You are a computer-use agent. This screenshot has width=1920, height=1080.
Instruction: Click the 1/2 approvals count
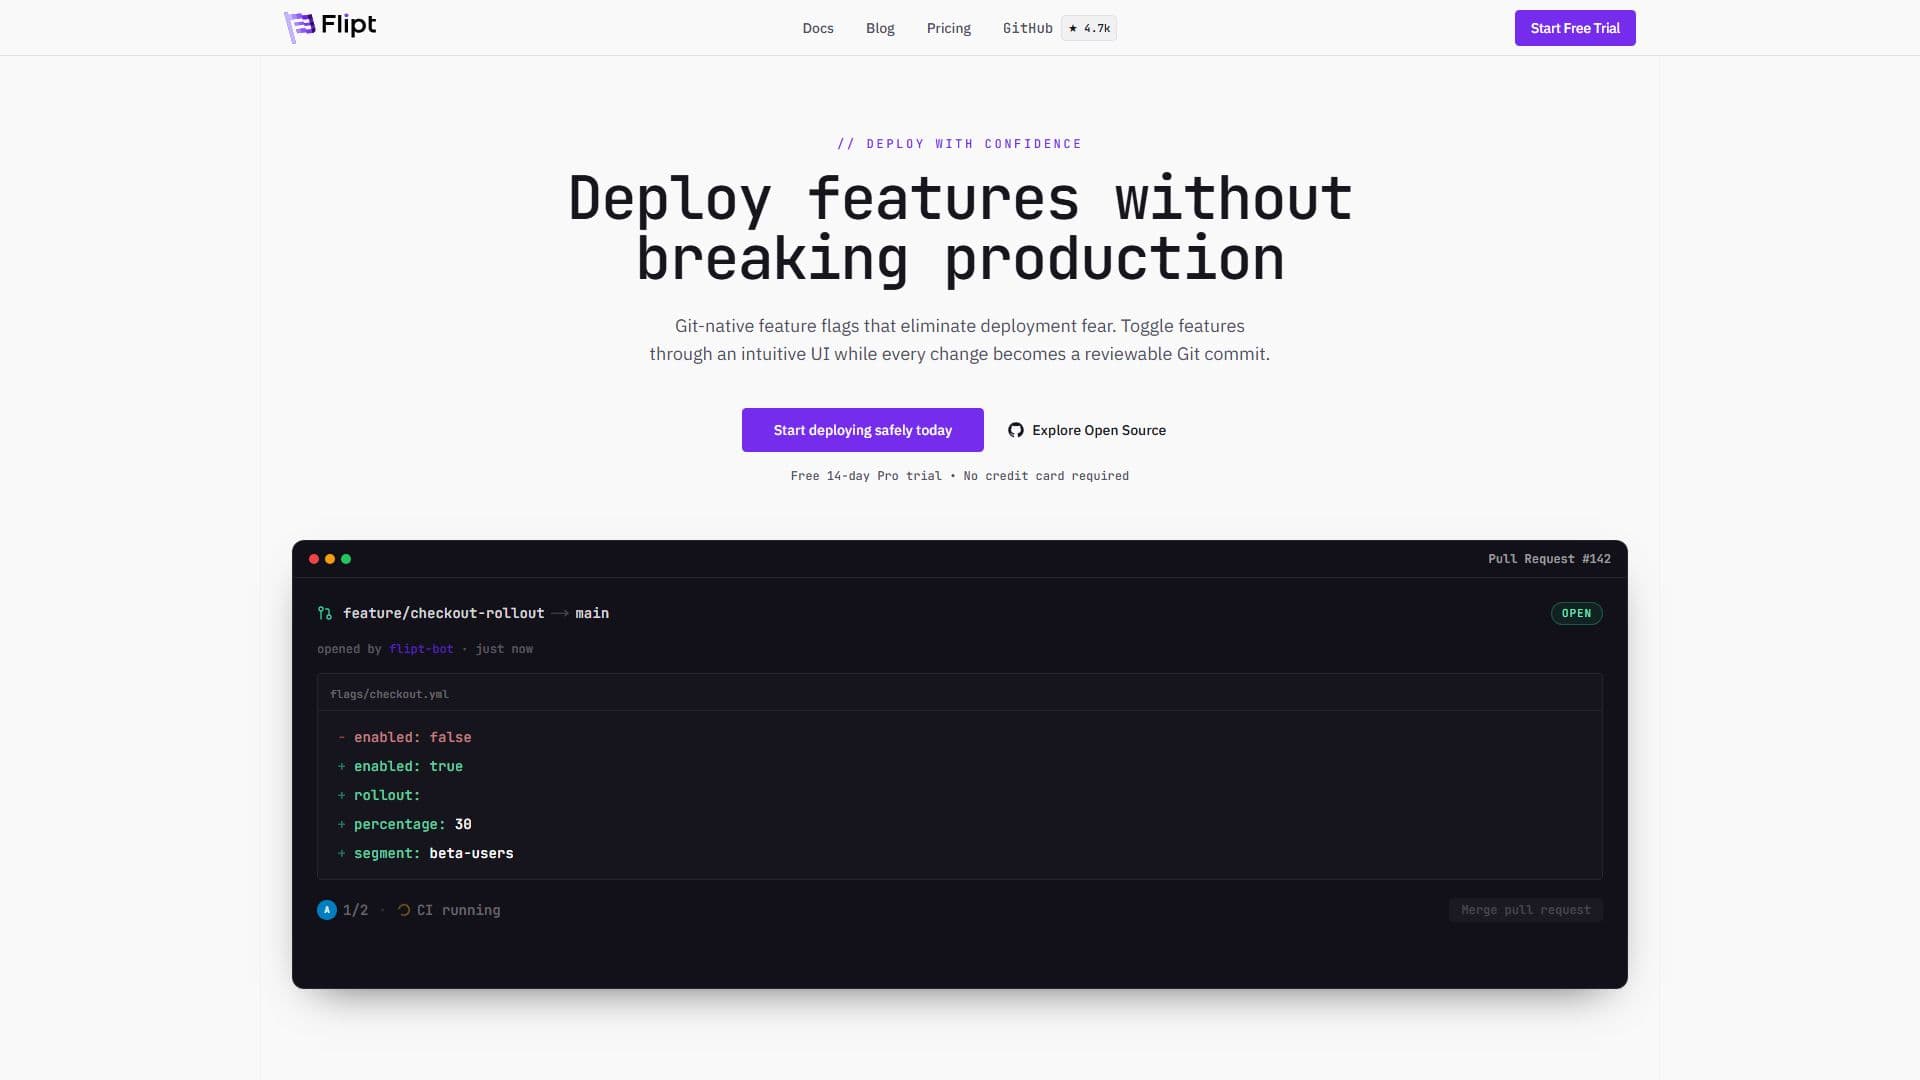[356, 910]
